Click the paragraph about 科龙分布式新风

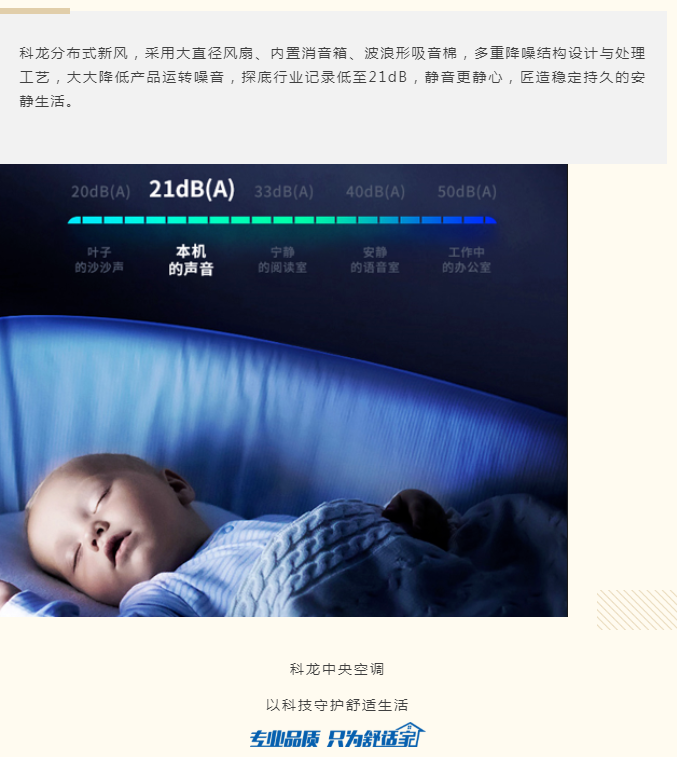(332, 77)
